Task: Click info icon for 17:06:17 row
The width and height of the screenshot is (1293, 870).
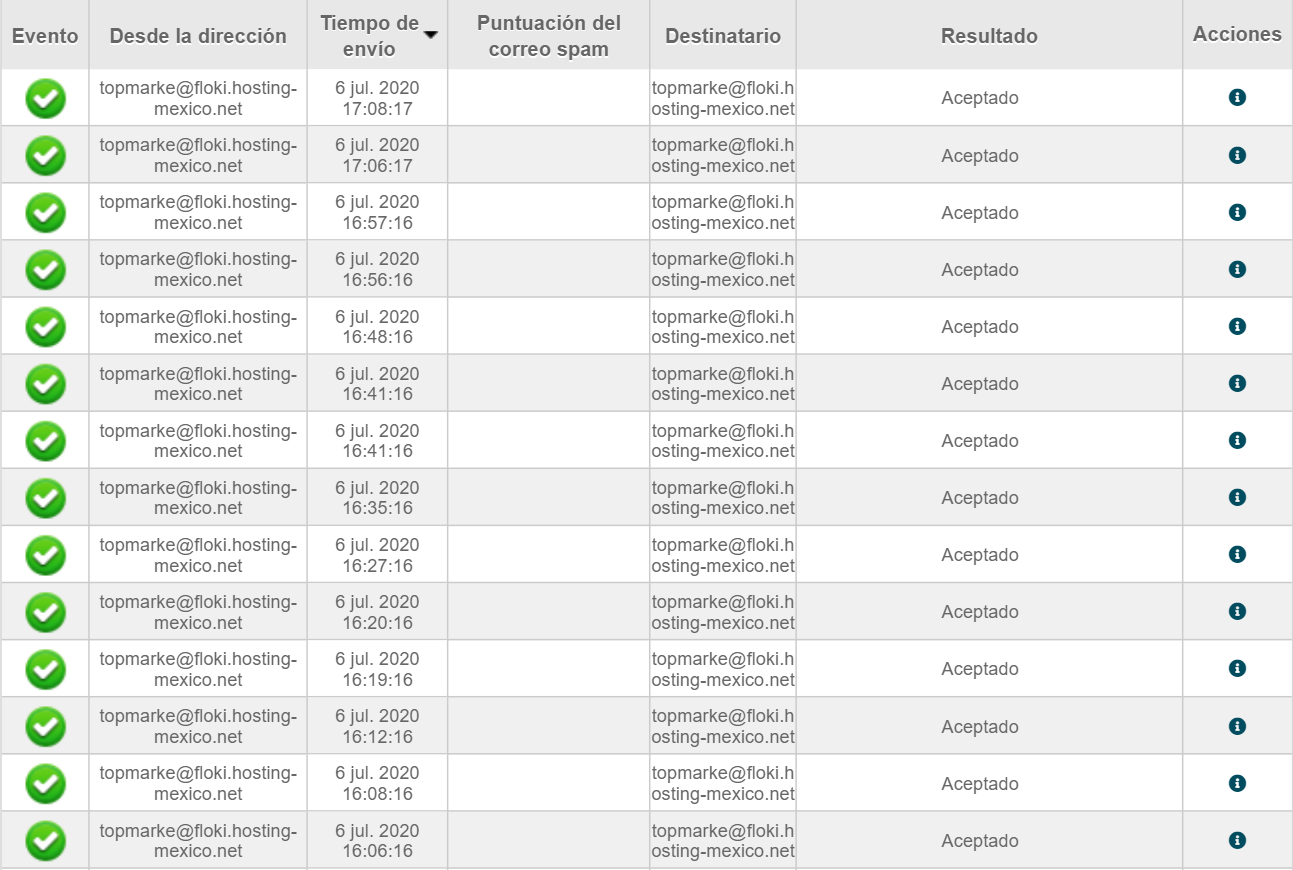Action: tap(1237, 155)
